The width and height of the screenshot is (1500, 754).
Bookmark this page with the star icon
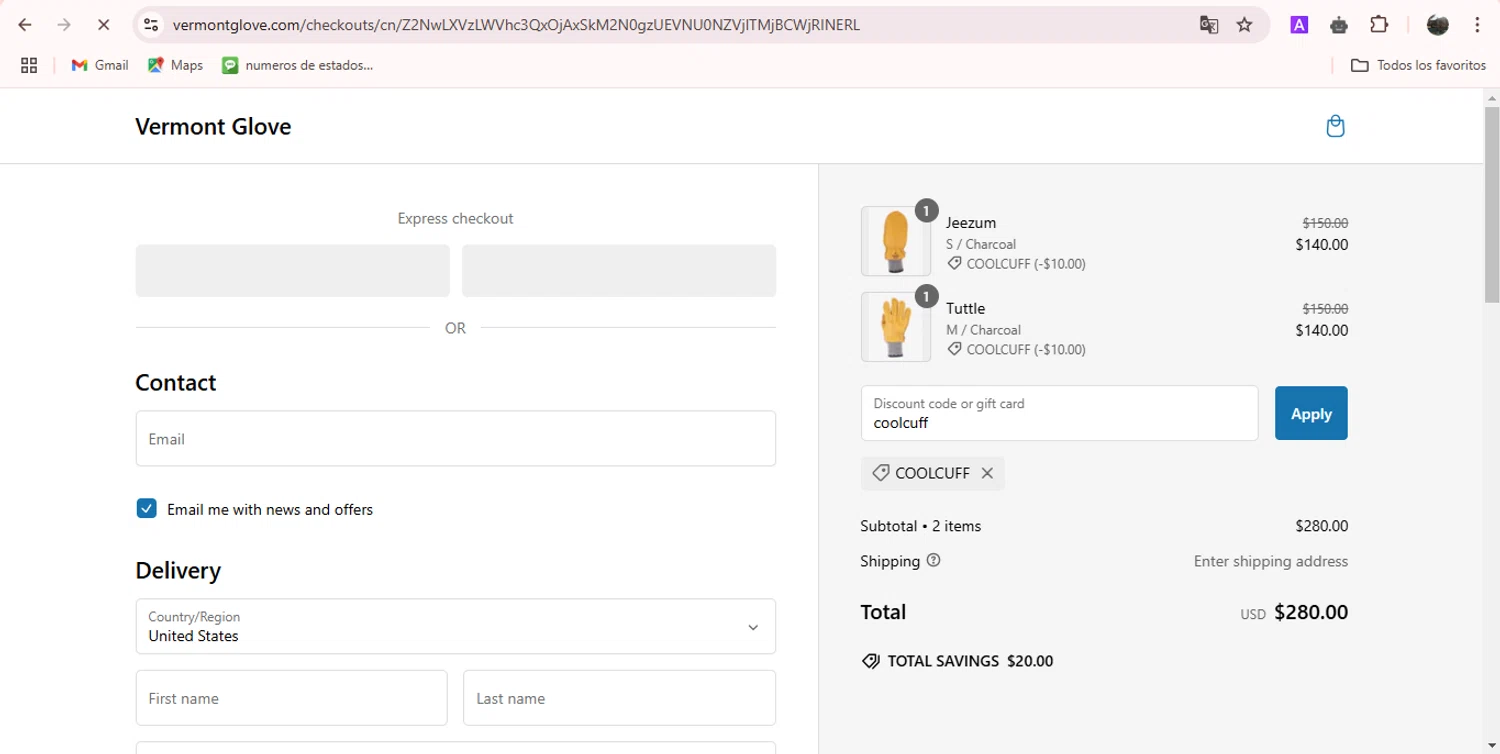1245,25
